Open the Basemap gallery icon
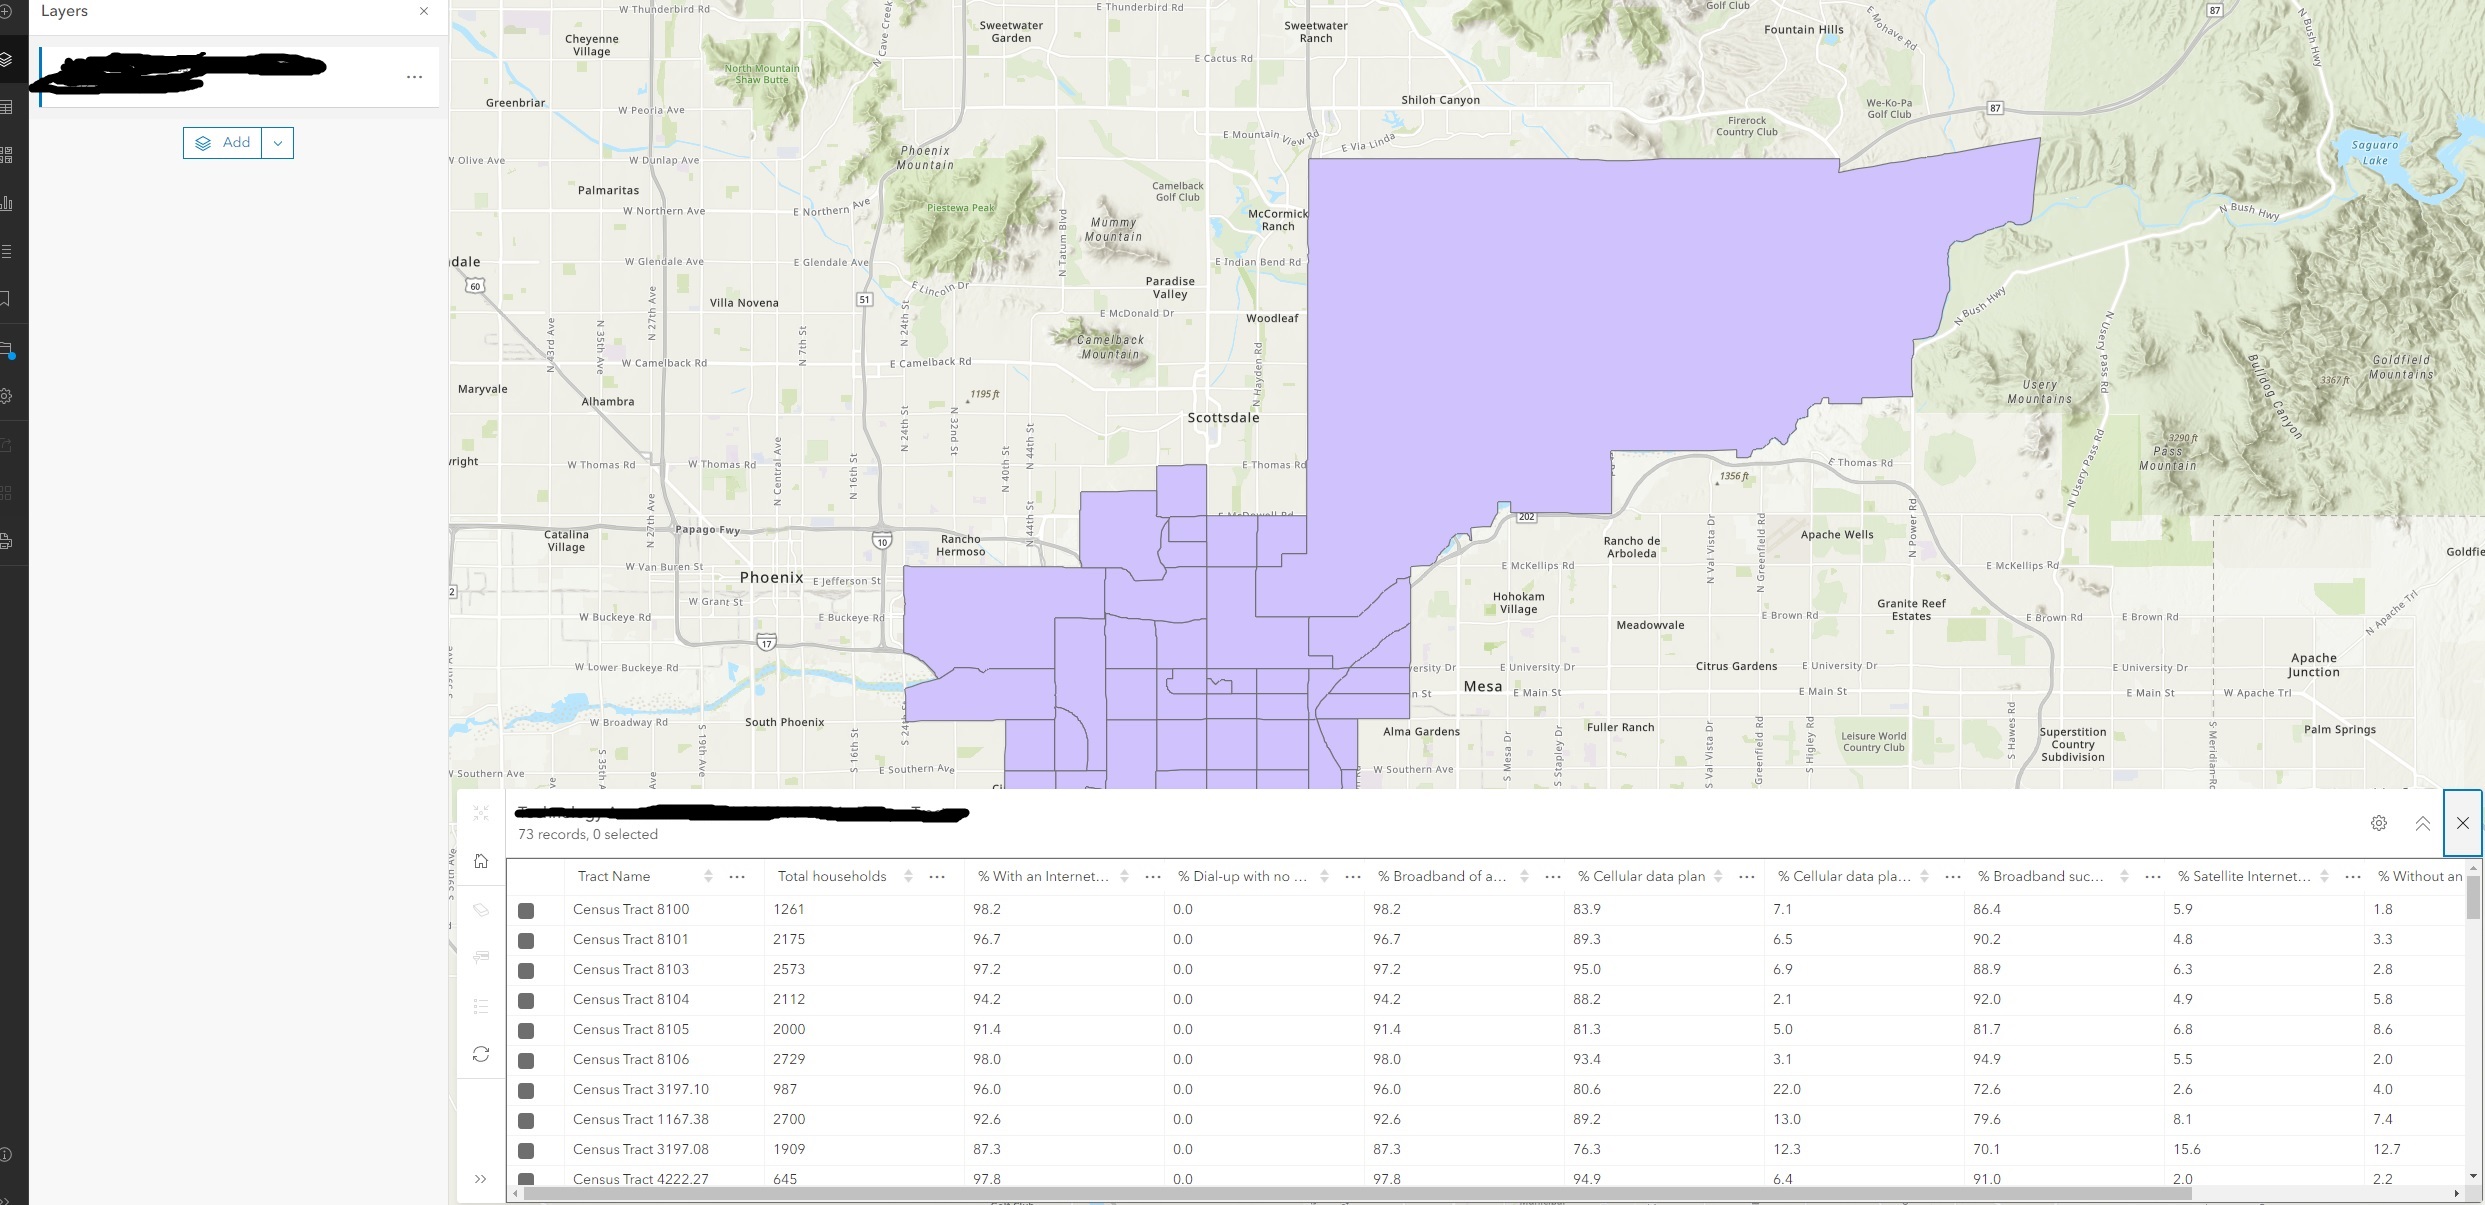Viewport: 2485px width, 1205px height. point(7,154)
